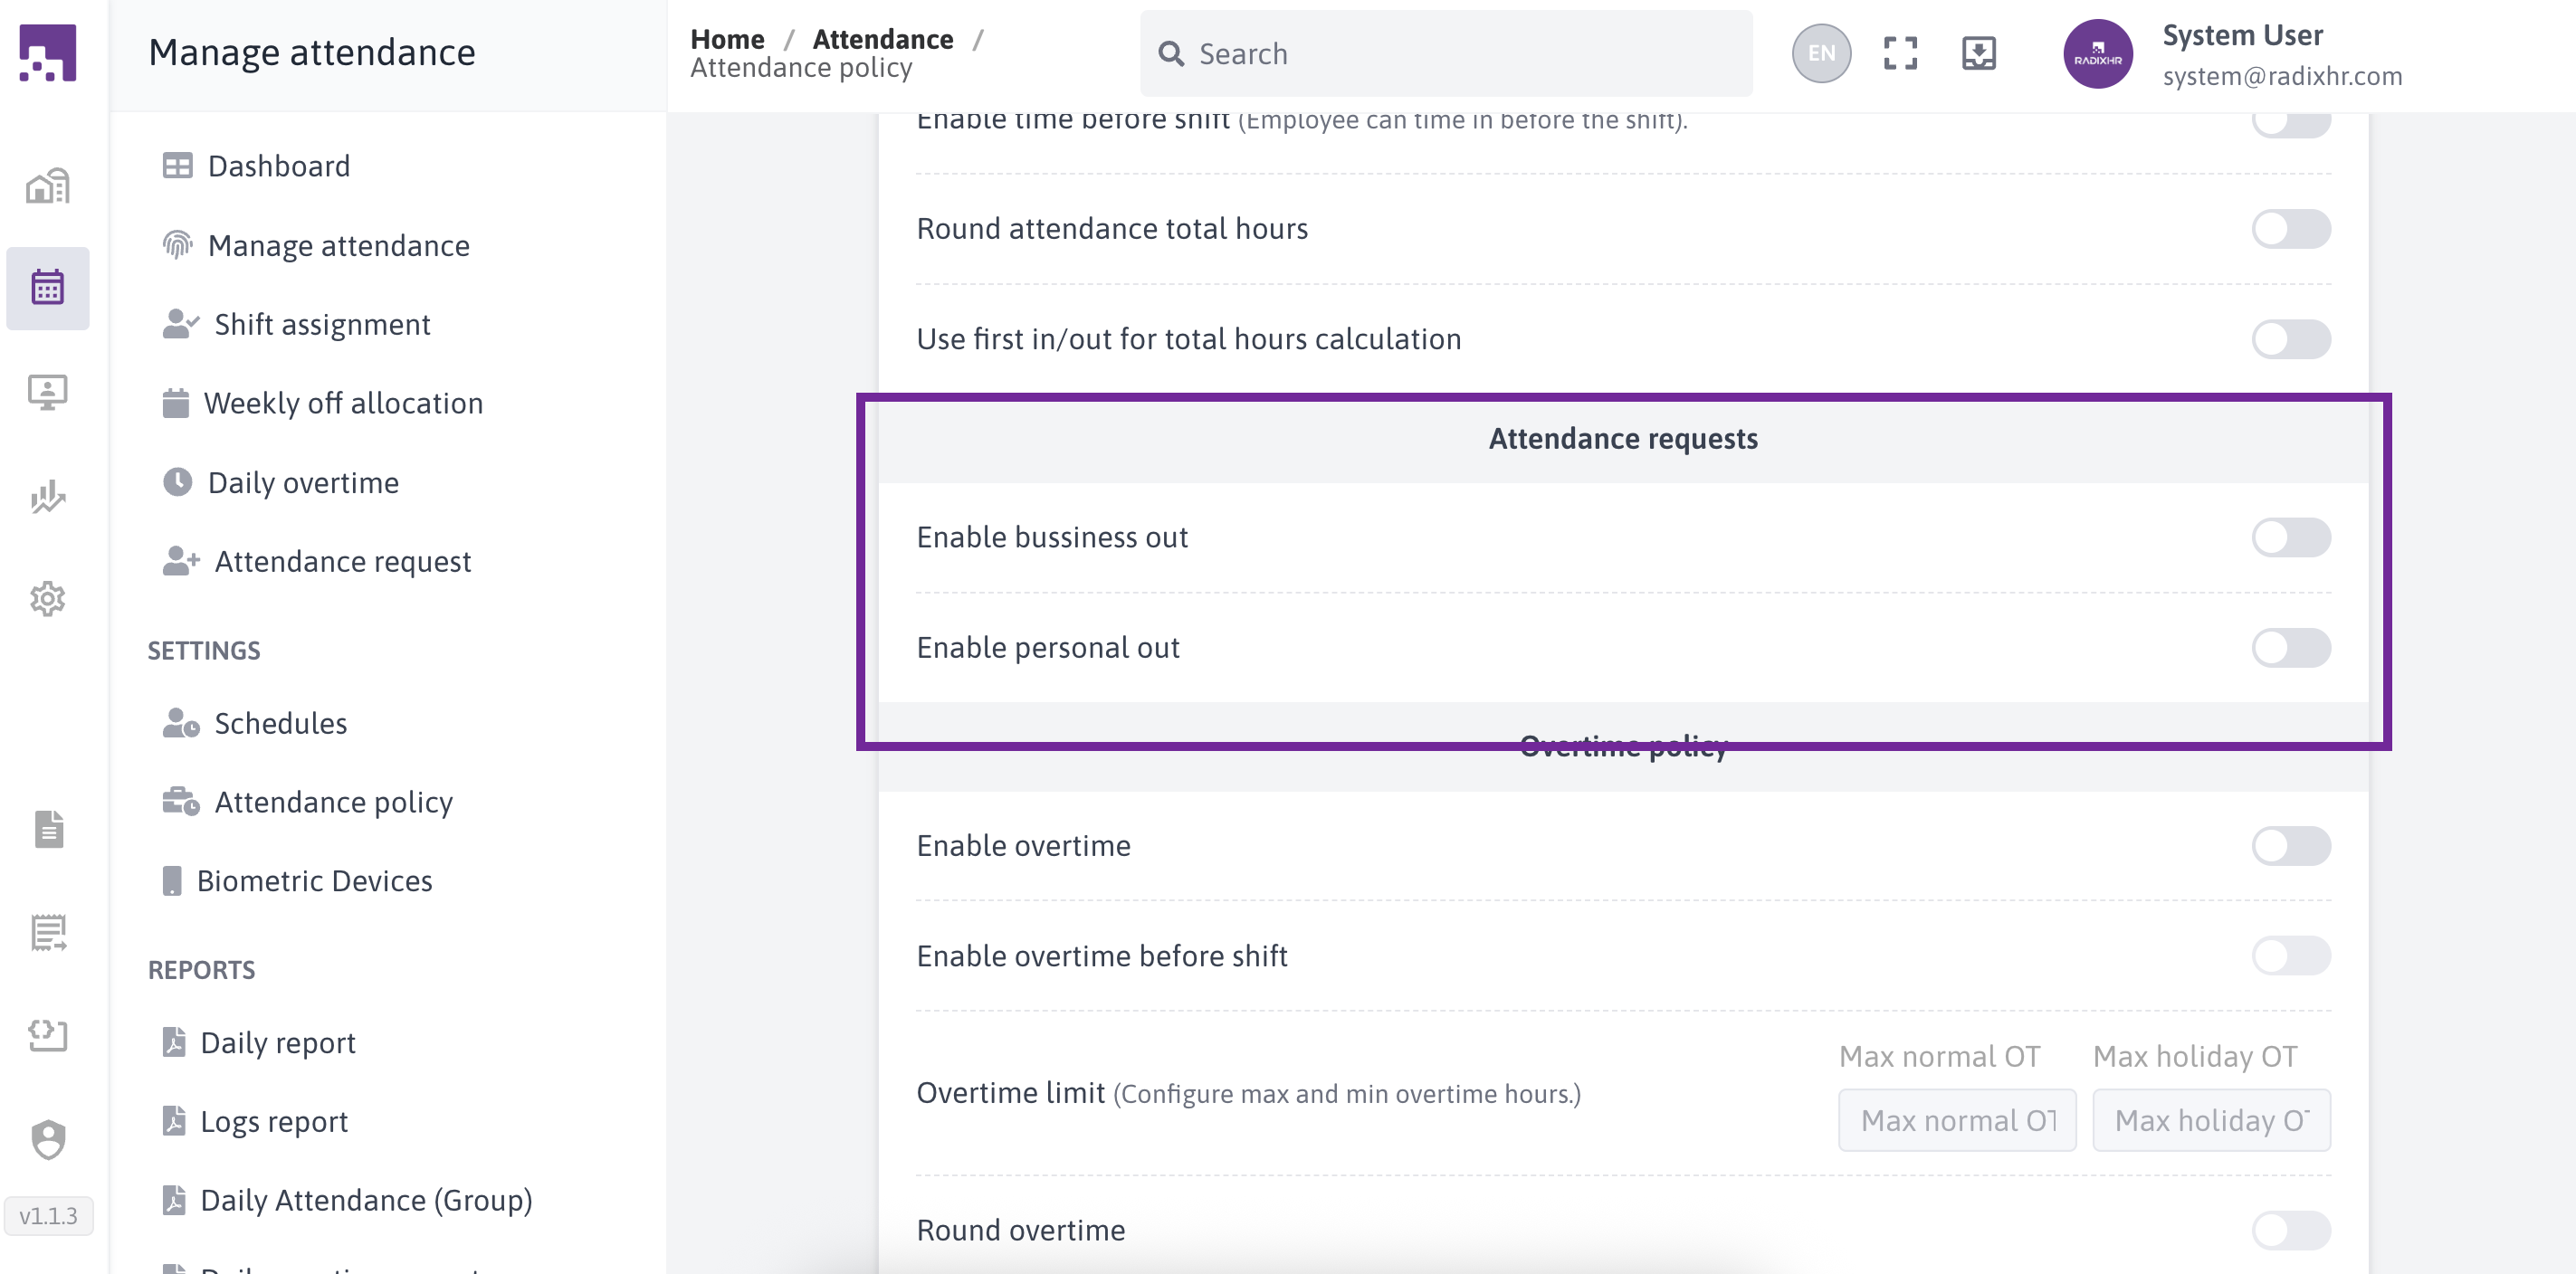The height and width of the screenshot is (1274, 2576).
Task: Click the download/install icon in header
Action: 1978,53
